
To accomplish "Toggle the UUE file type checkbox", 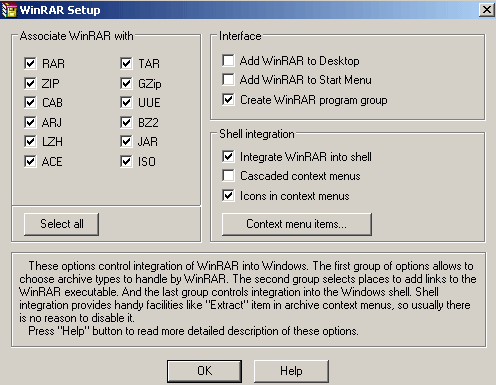I will (x=126, y=102).
